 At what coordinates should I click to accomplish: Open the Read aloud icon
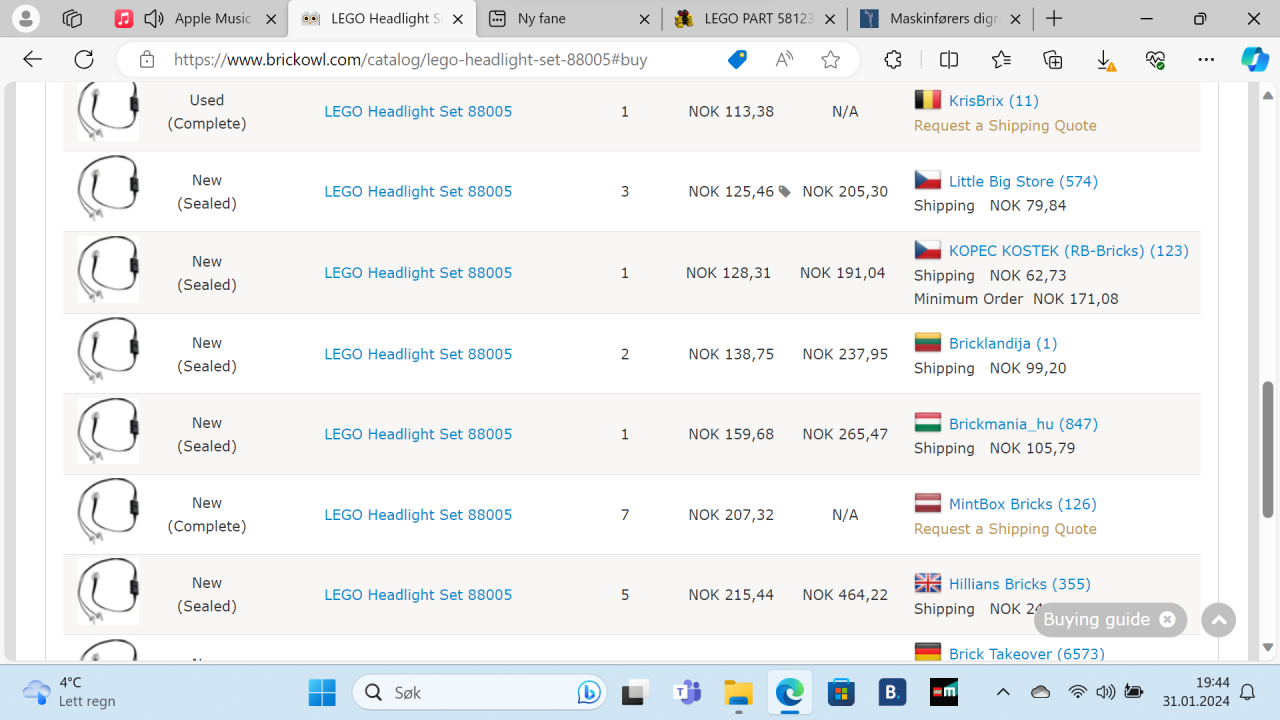[x=785, y=60]
